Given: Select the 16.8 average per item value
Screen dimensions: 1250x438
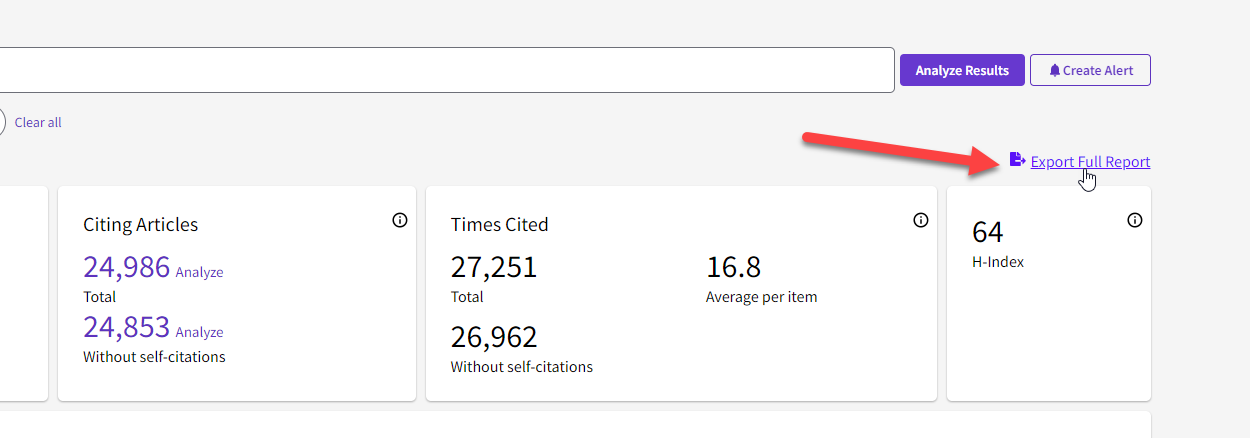Looking at the screenshot, I should pos(733,267).
